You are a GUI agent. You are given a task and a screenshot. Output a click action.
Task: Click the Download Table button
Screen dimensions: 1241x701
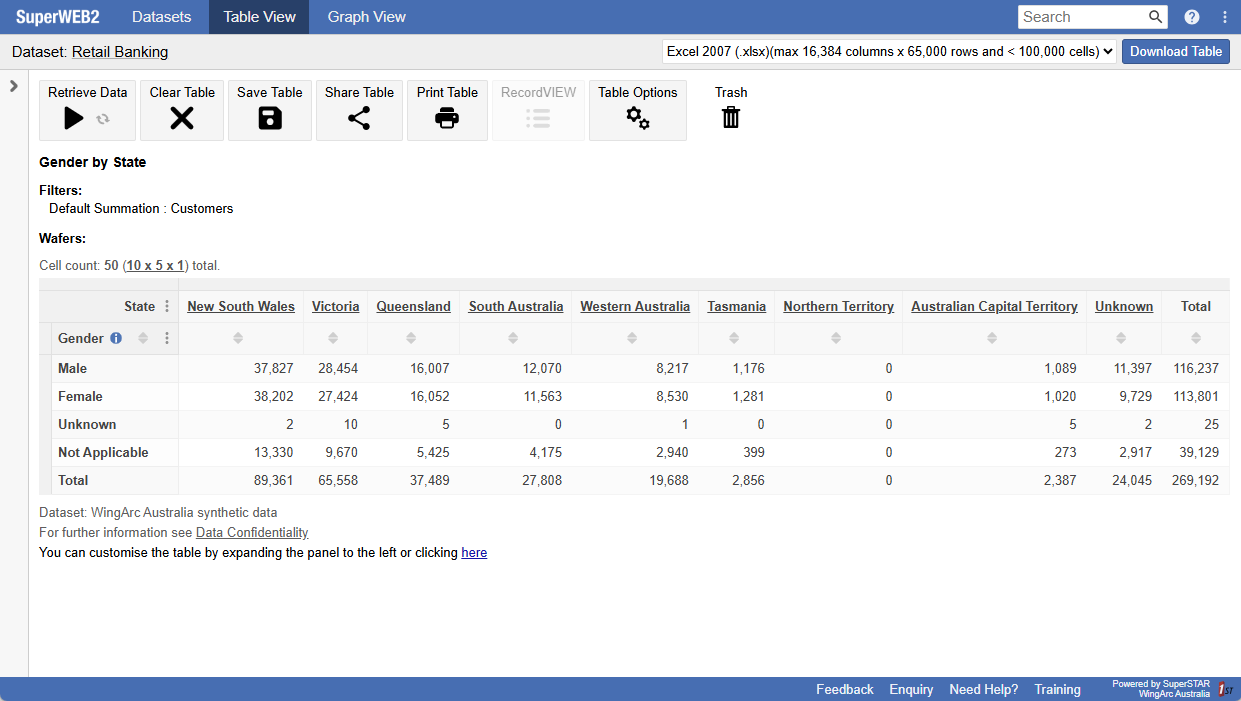click(x=1175, y=51)
